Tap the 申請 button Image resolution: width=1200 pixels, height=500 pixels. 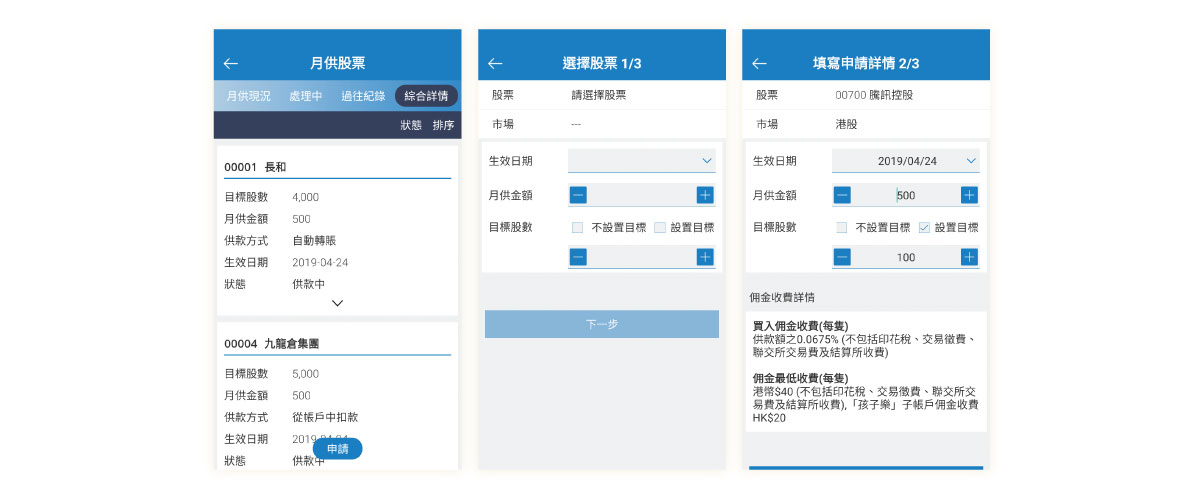337,449
